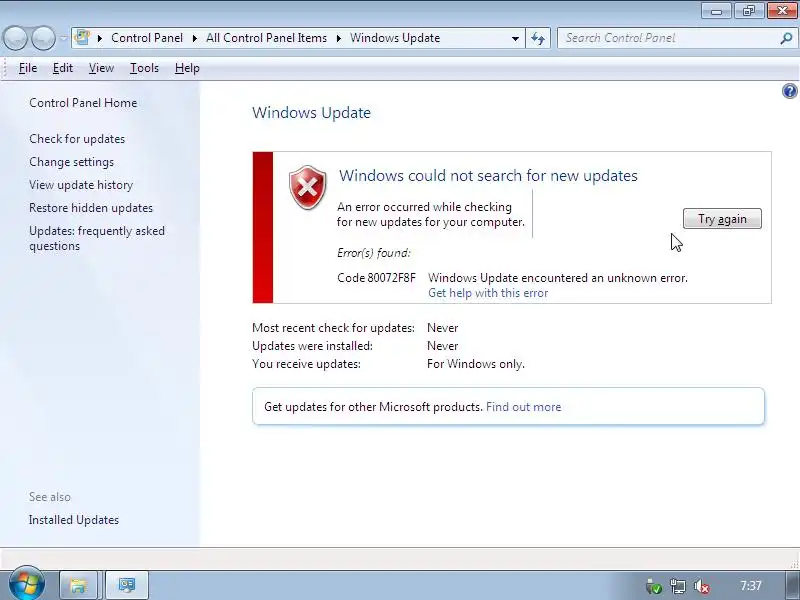Image resolution: width=800 pixels, height=600 pixels.
Task: Open the File menu
Action: [x=28, y=68]
